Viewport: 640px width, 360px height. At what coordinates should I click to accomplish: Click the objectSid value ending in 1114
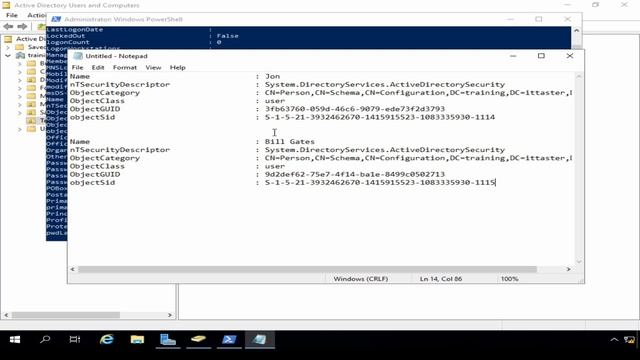(x=380, y=117)
